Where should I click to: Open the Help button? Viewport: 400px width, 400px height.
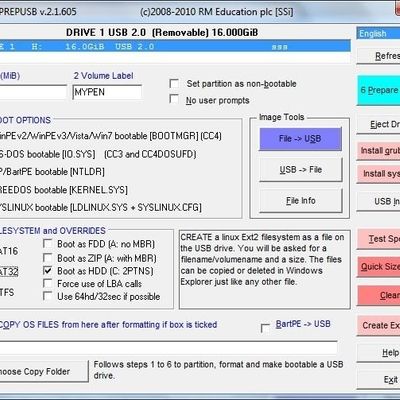[x=379, y=353]
